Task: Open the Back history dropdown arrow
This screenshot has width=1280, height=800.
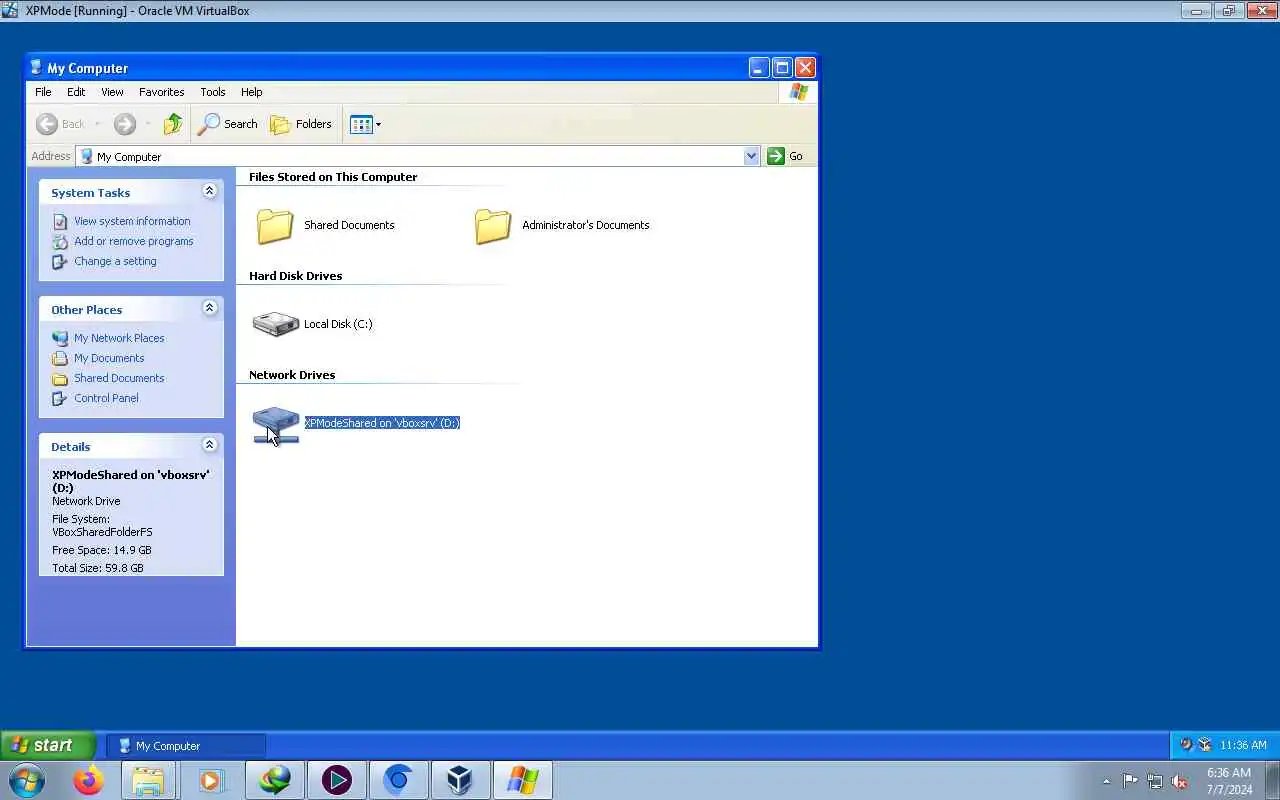Action: coord(98,124)
